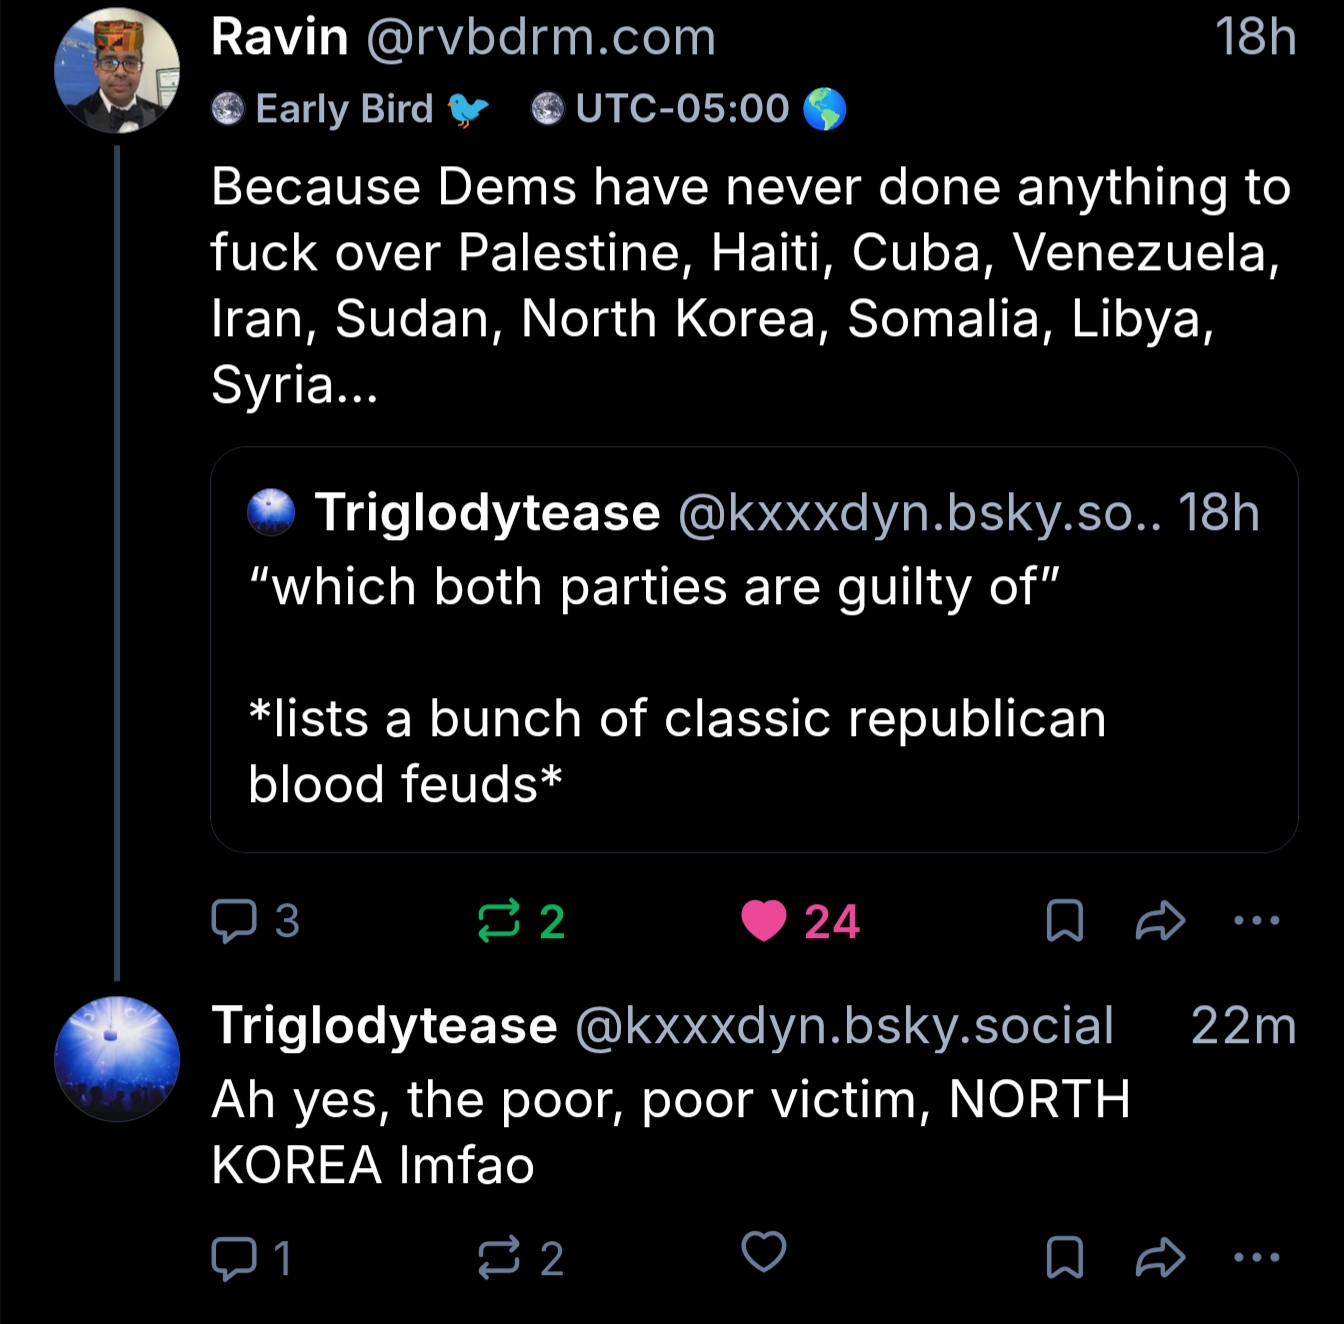This screenshot has width=1344, height=1324.
Task: Open Ravin's profile picture
Action: pyautogui.click(x=117, y=71)
